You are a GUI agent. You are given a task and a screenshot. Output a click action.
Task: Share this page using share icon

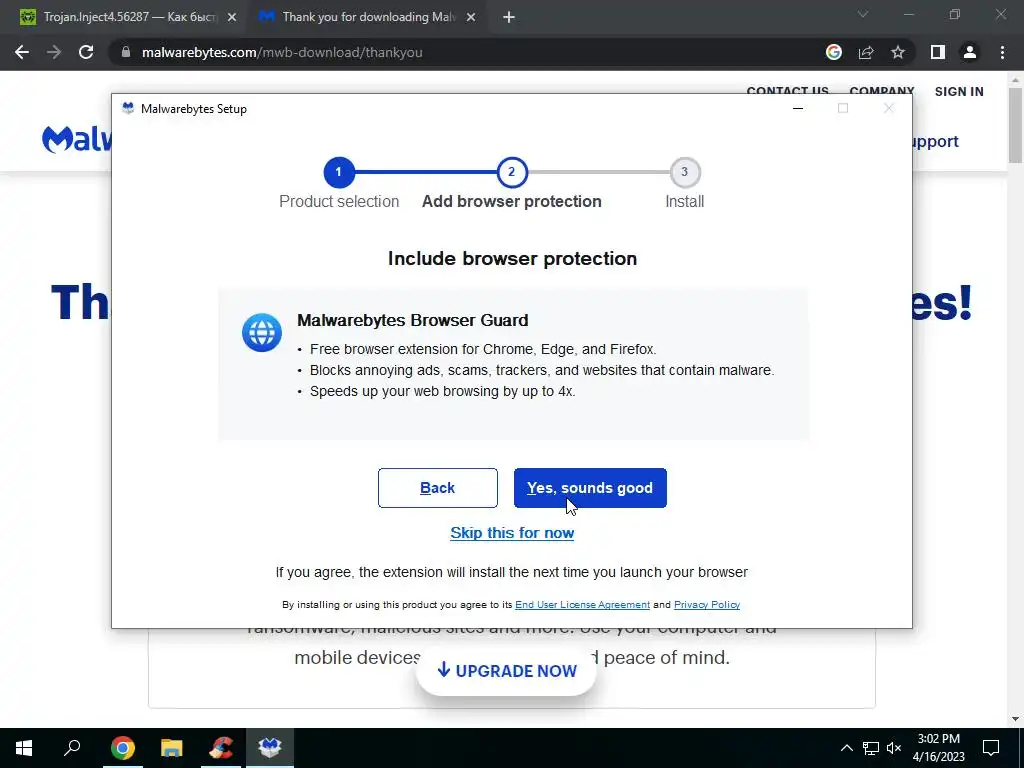(866, 52)
